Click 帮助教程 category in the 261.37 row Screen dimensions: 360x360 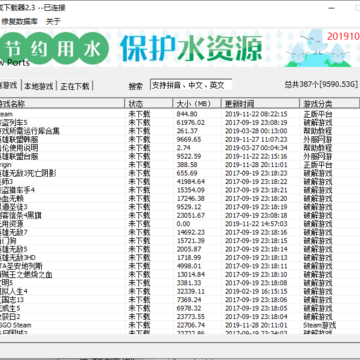point(318,131)
